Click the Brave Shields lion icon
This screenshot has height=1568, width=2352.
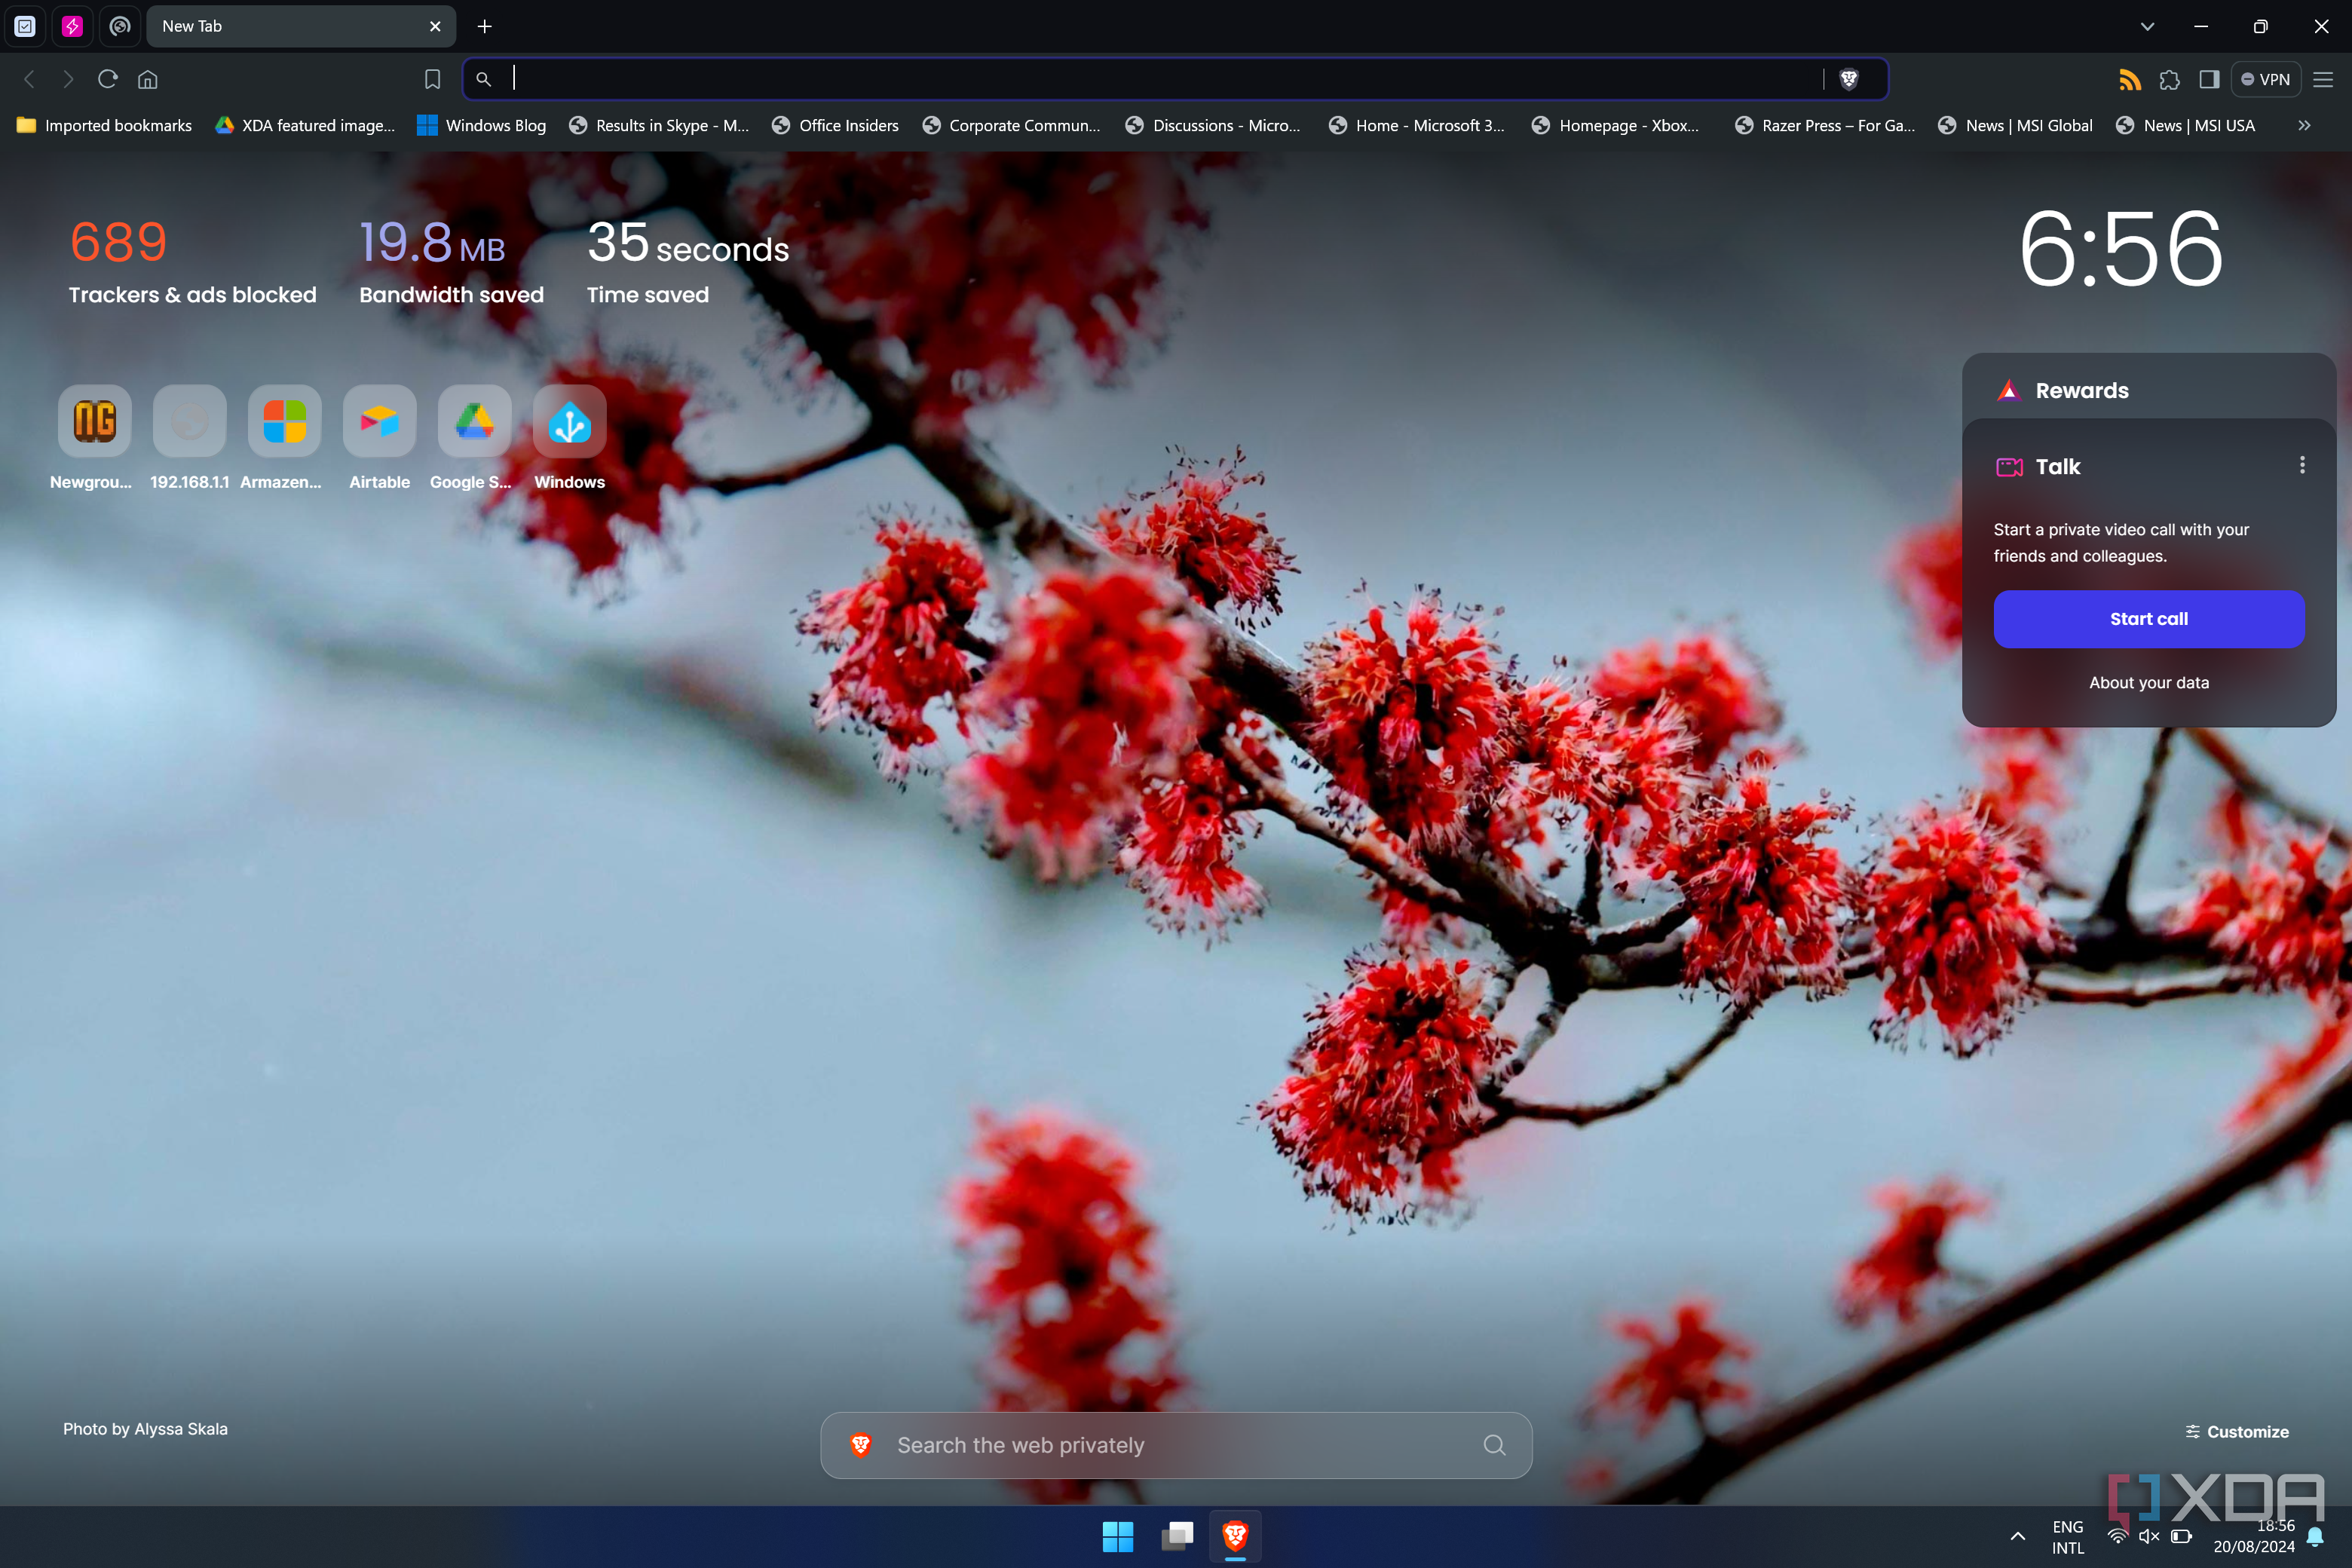tap(1848, 79)
